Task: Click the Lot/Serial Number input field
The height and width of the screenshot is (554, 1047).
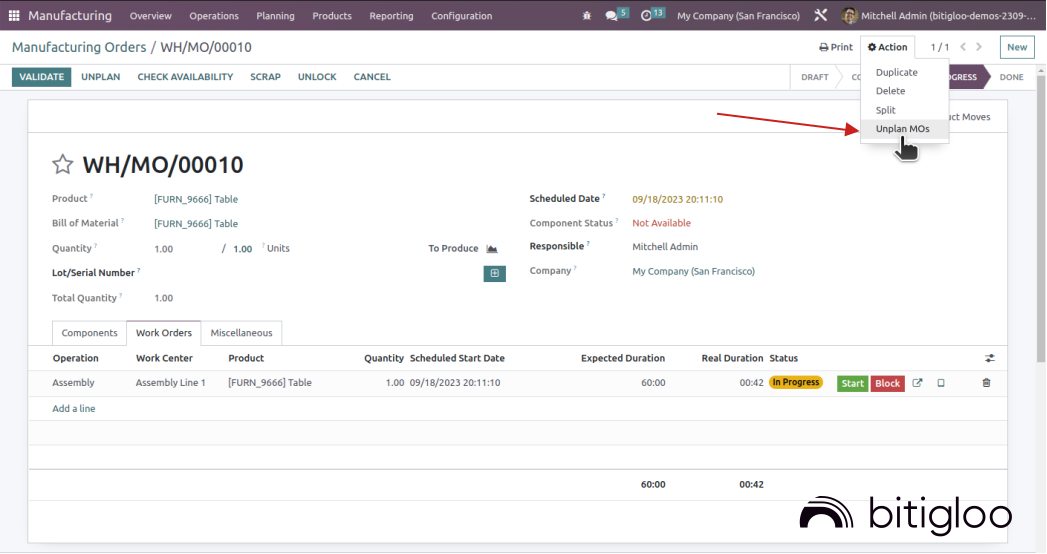Action: click(x=317, y=273)
